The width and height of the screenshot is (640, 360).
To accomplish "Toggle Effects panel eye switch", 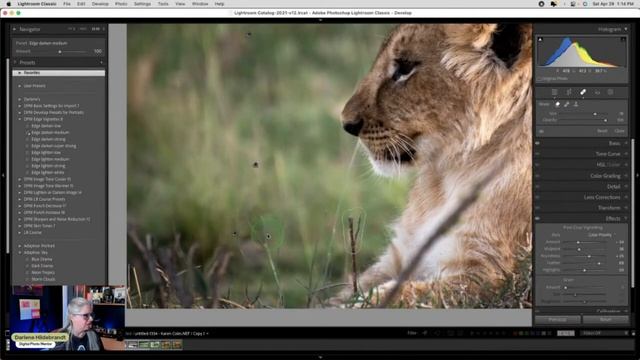I will click(538, 218).
